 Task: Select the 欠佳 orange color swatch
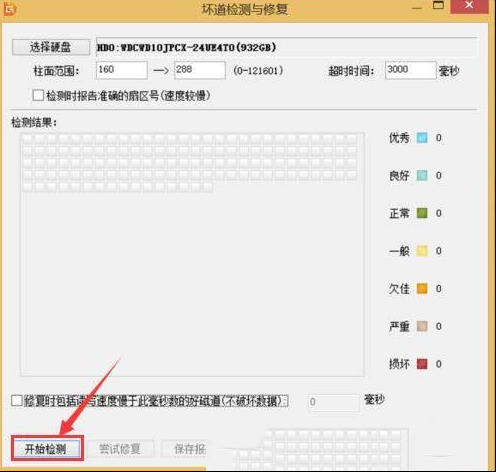pyautogui.click(x=422, y=288)
